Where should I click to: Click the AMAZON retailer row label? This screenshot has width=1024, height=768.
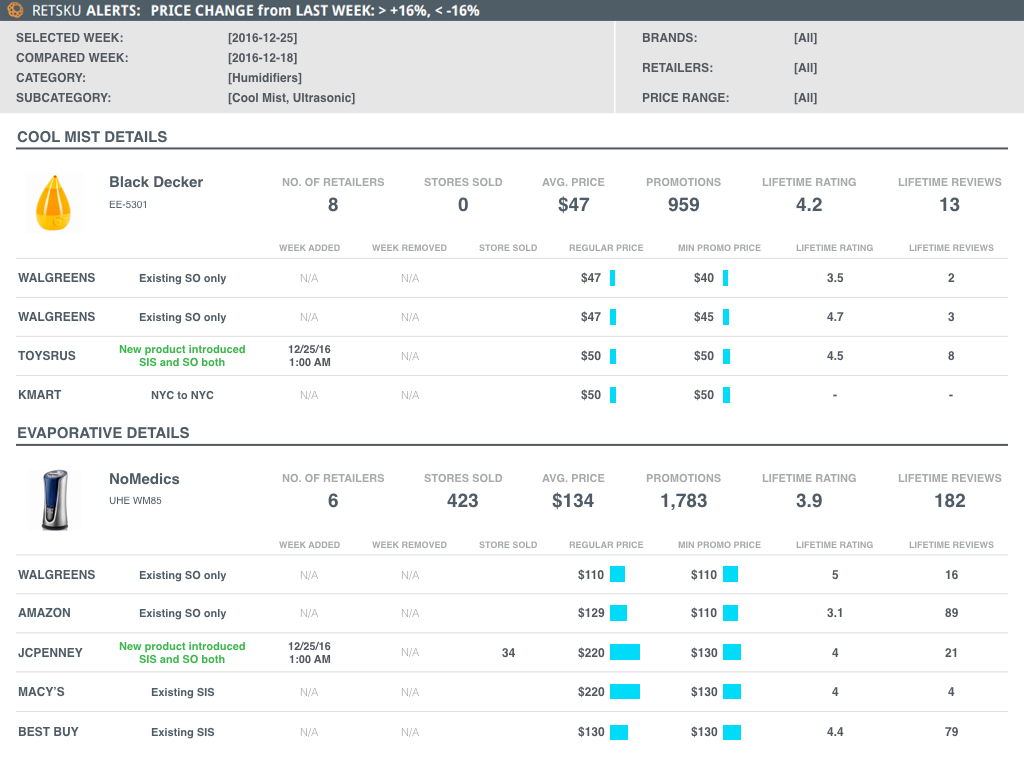(x=44, y=613)
